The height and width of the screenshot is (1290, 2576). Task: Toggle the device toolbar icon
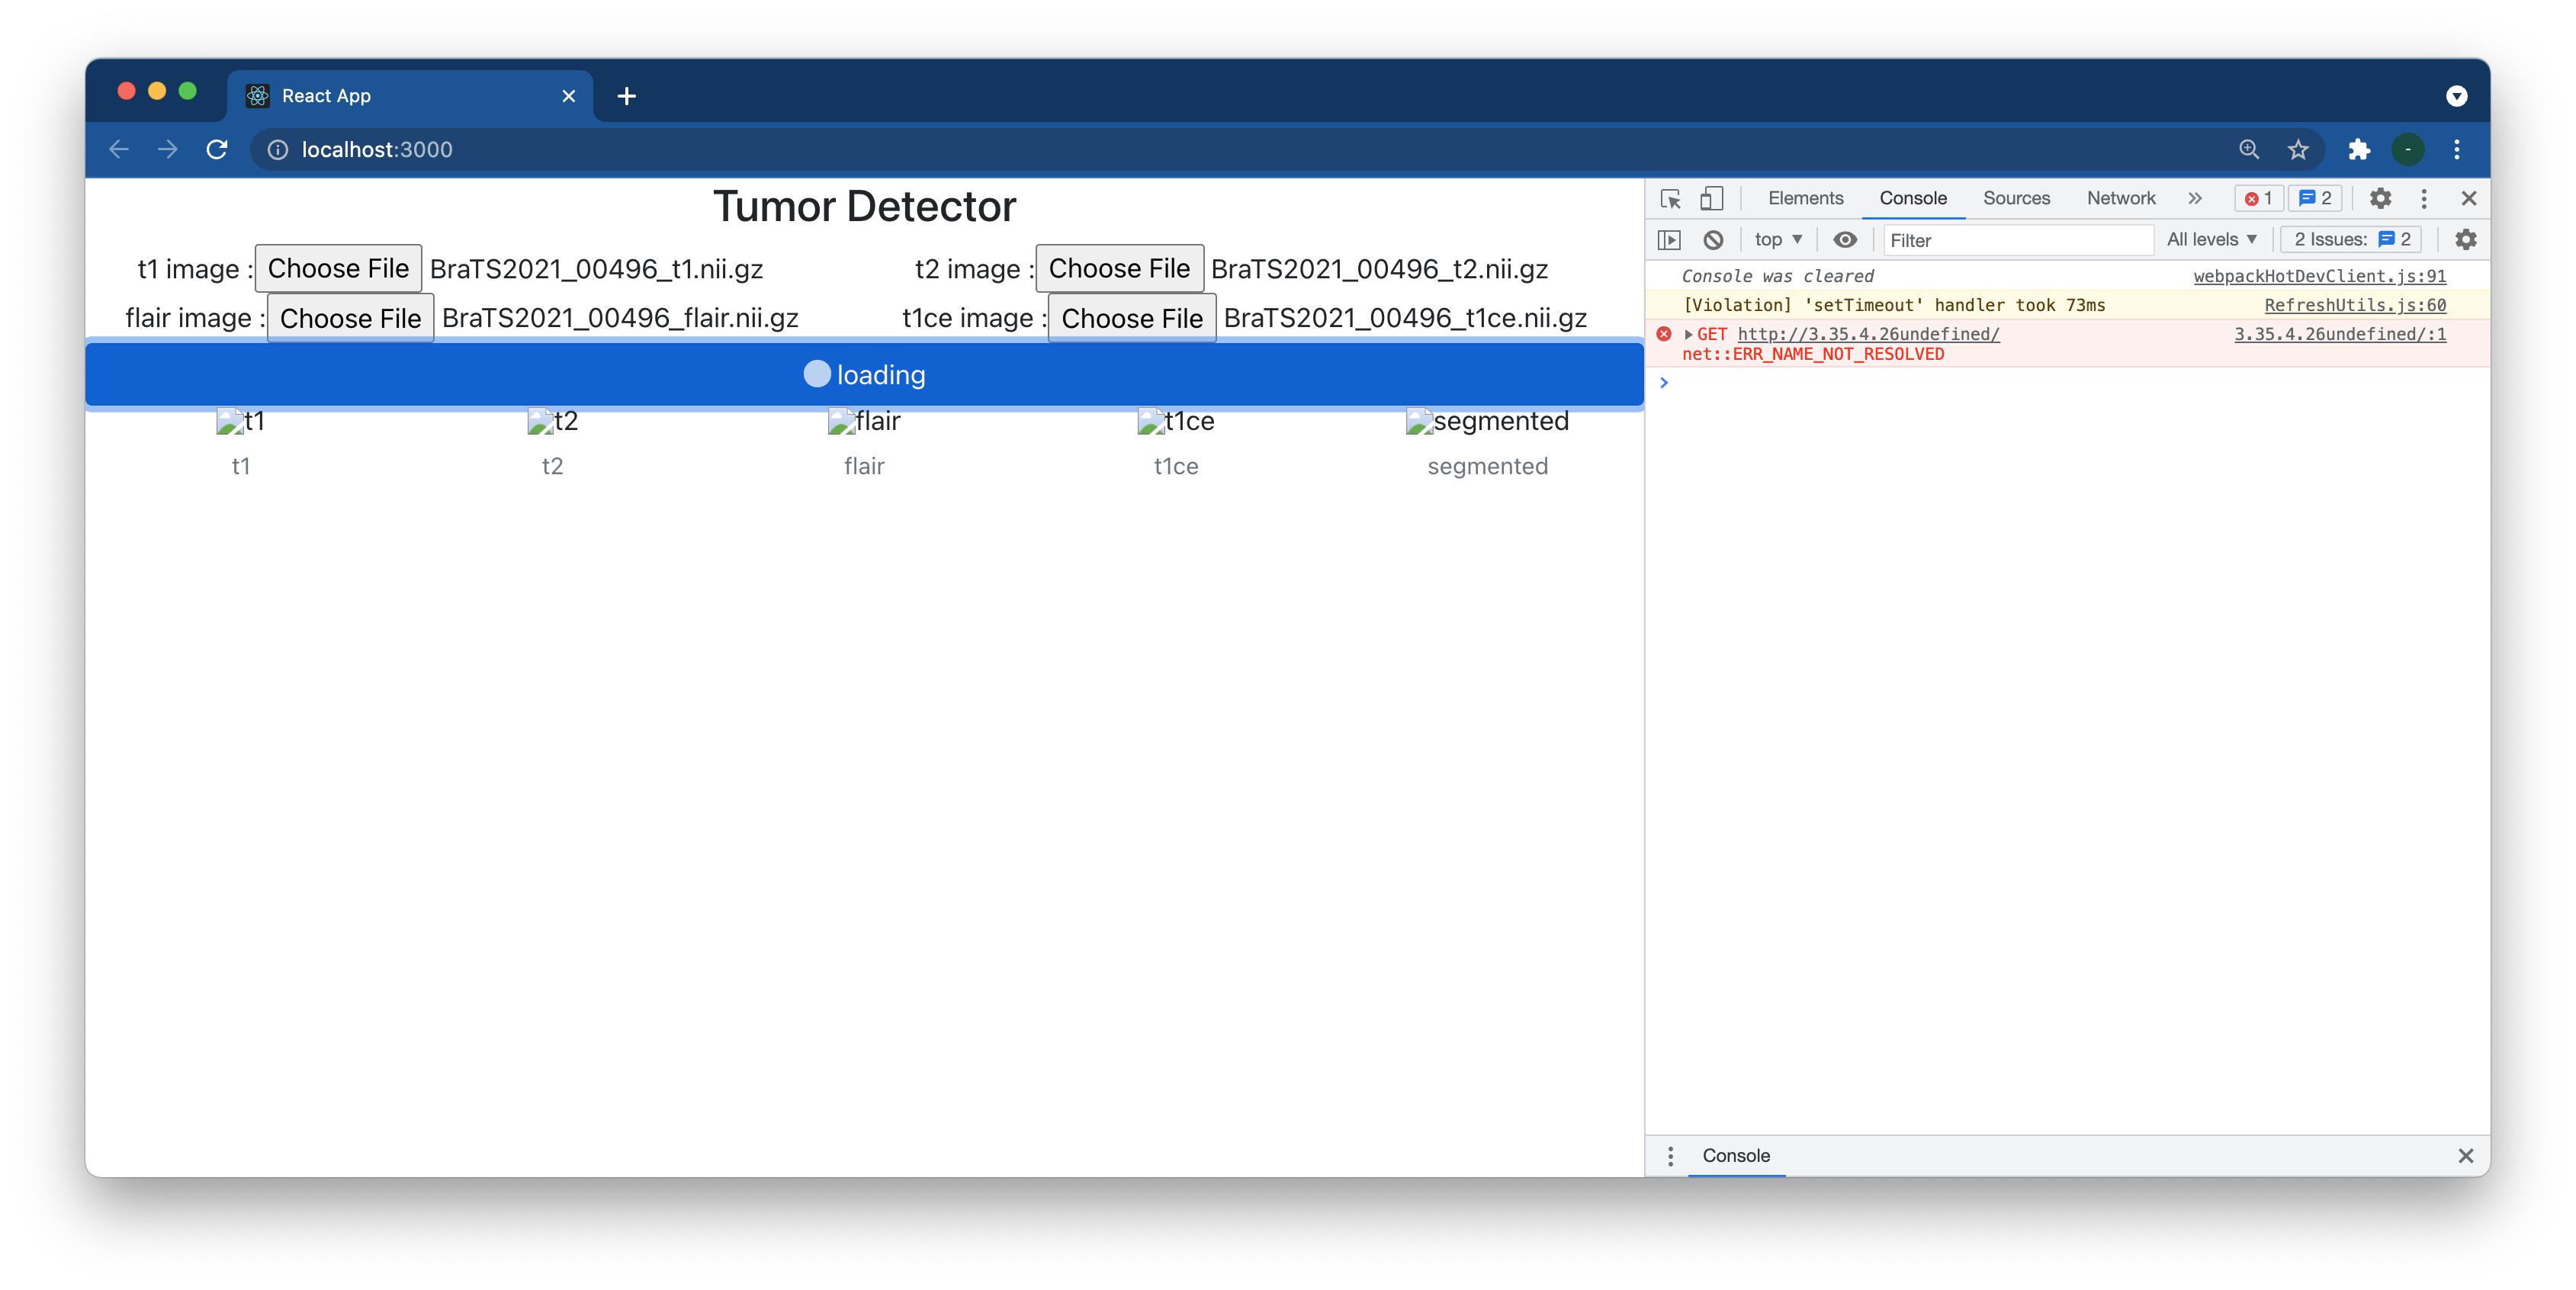pyautogui.click(x=1711, y=198)
